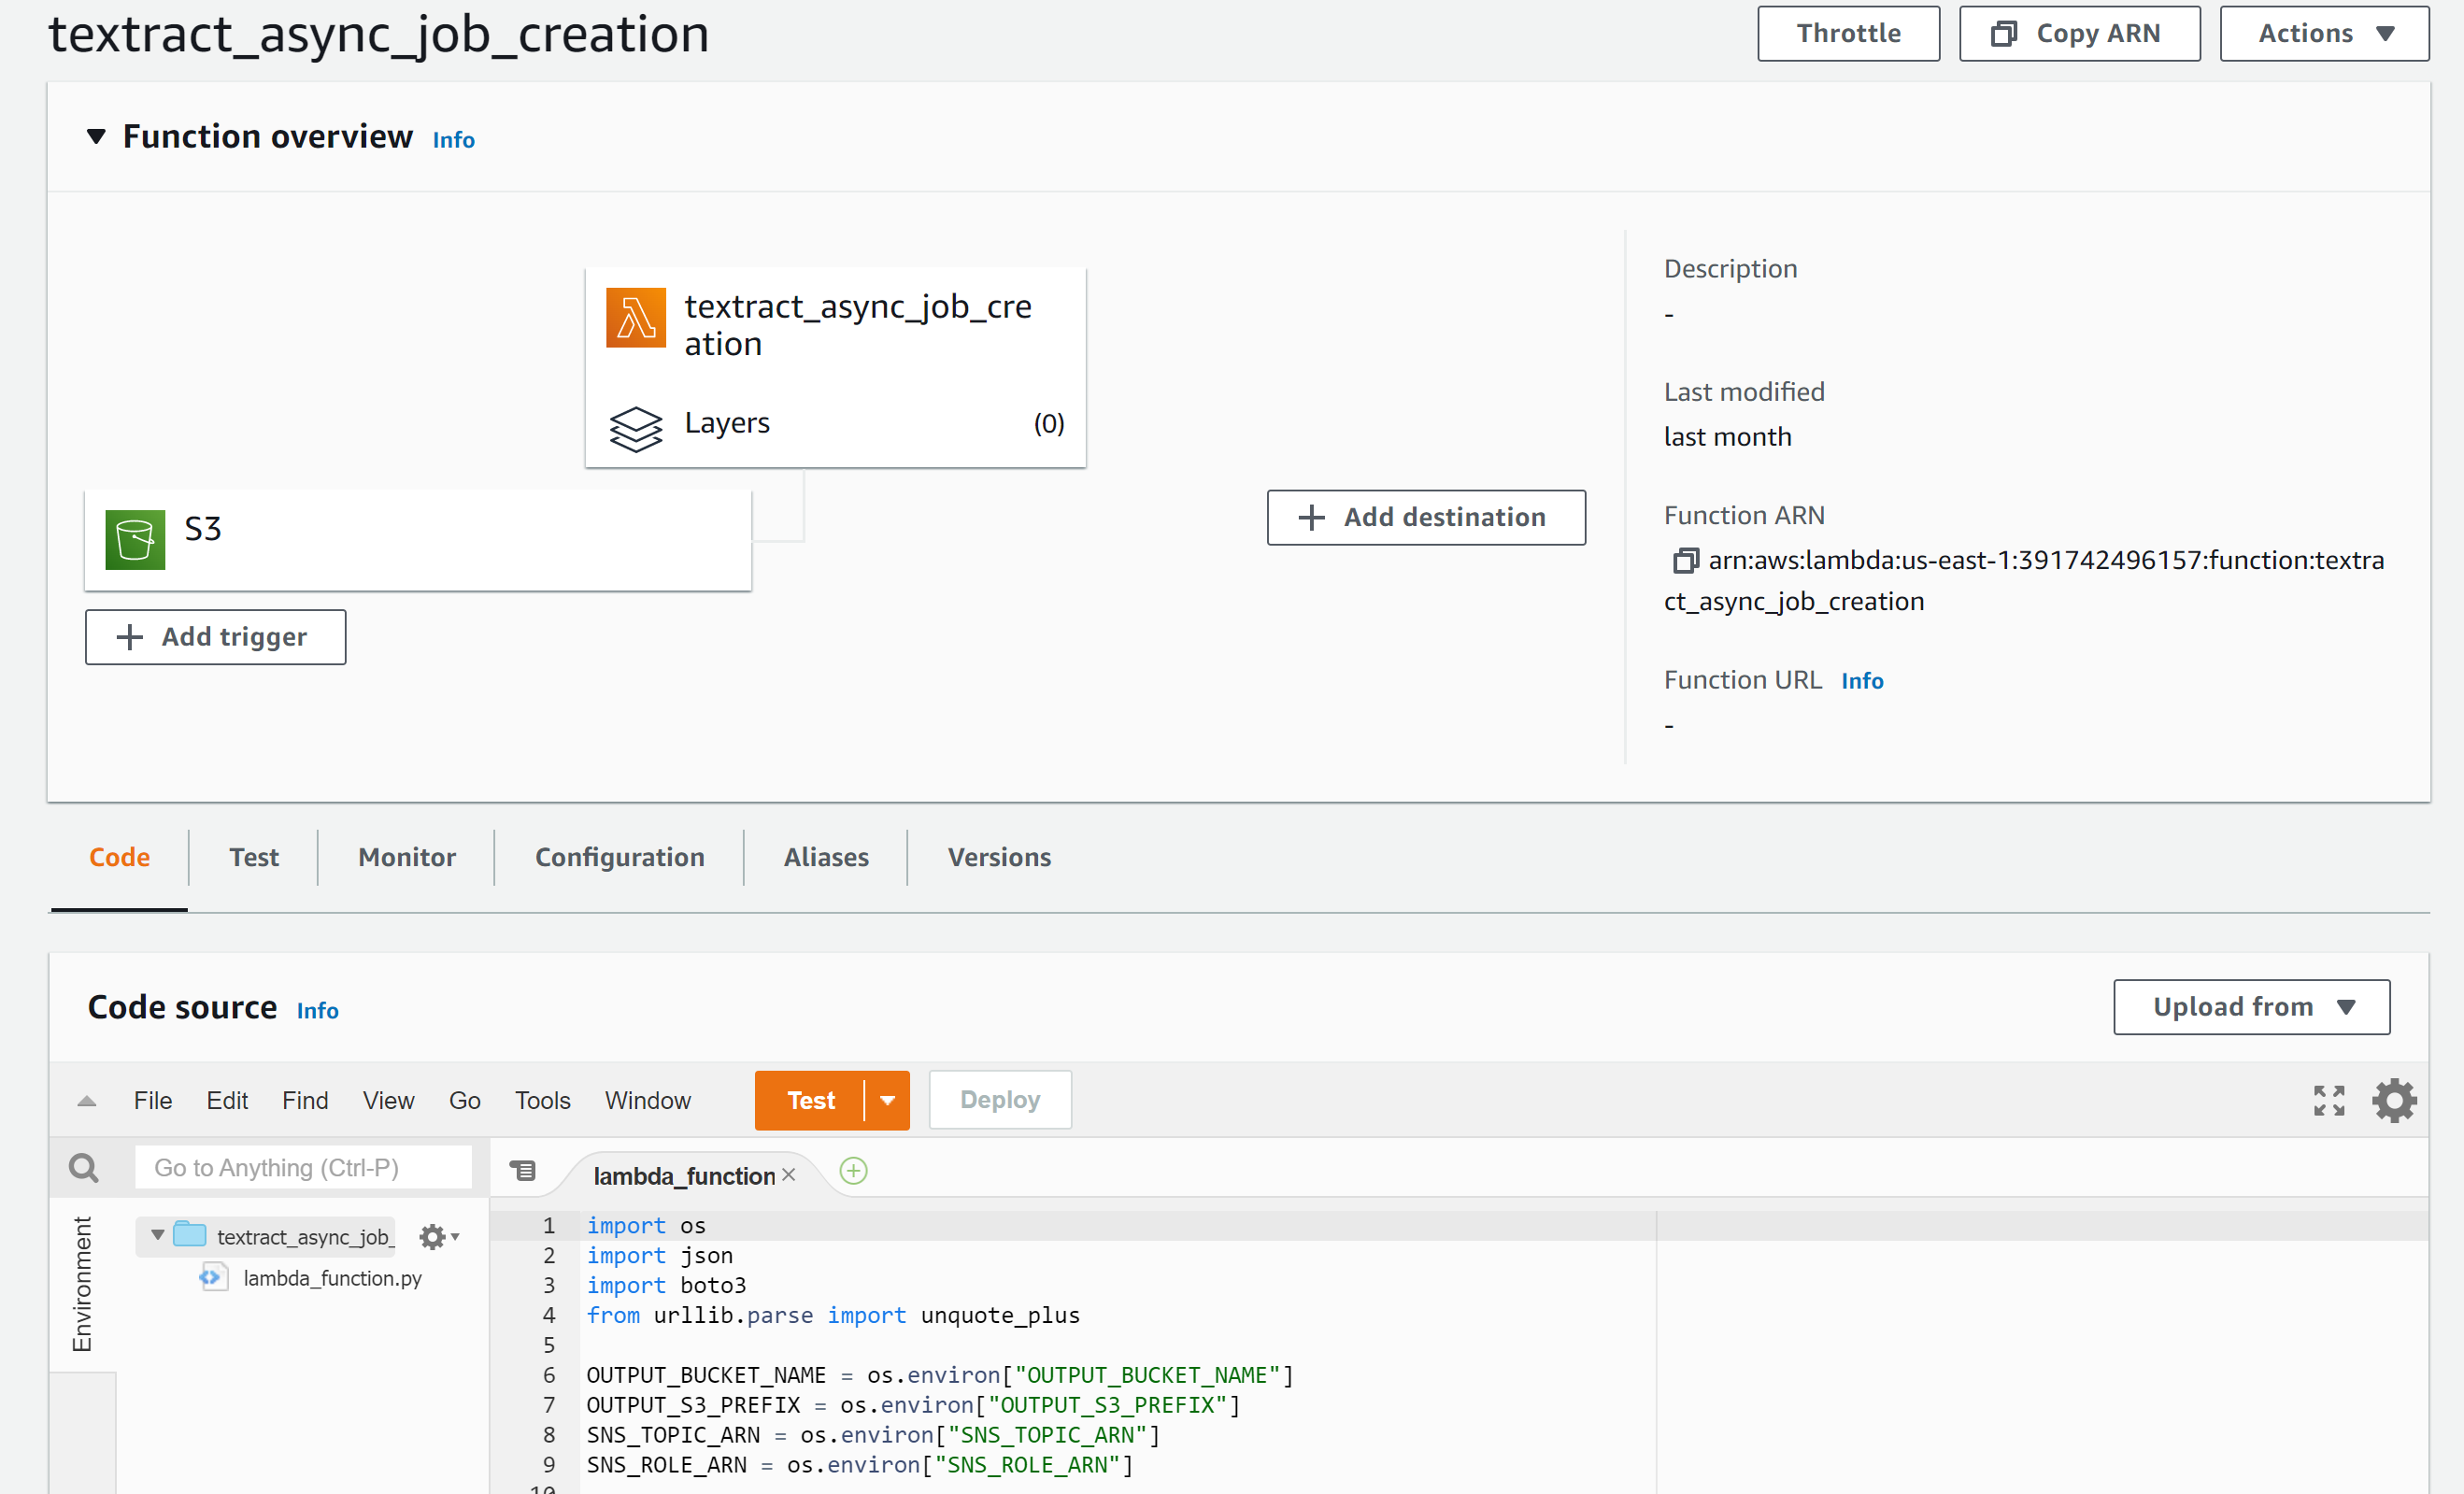Close the lambda_function editor tab
The height and width of the screenshot is (1494, 2464).
tap(789, 1175)
